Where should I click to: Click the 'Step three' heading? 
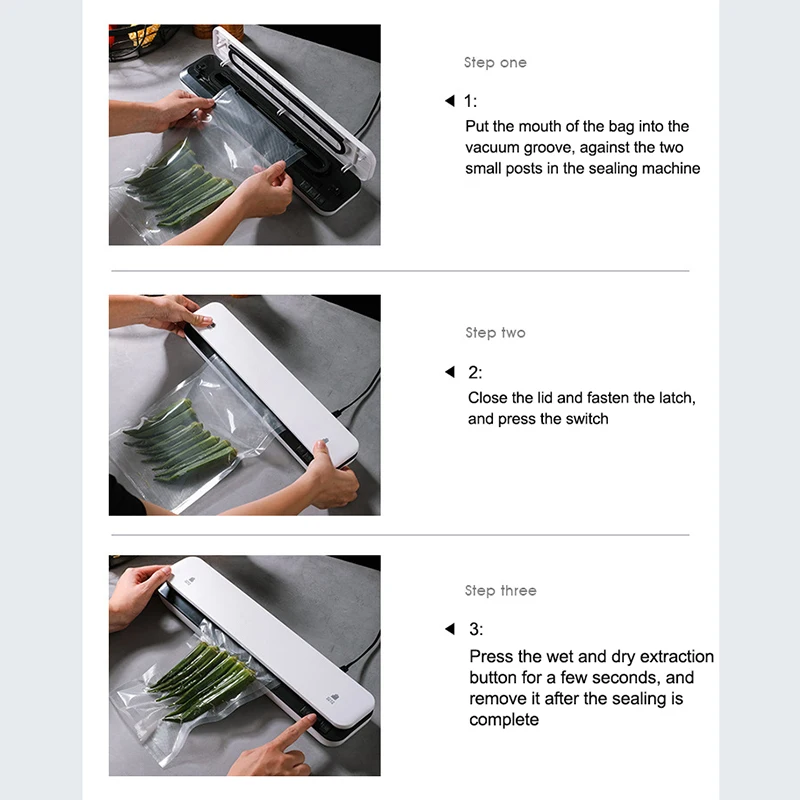click(501, 591)
